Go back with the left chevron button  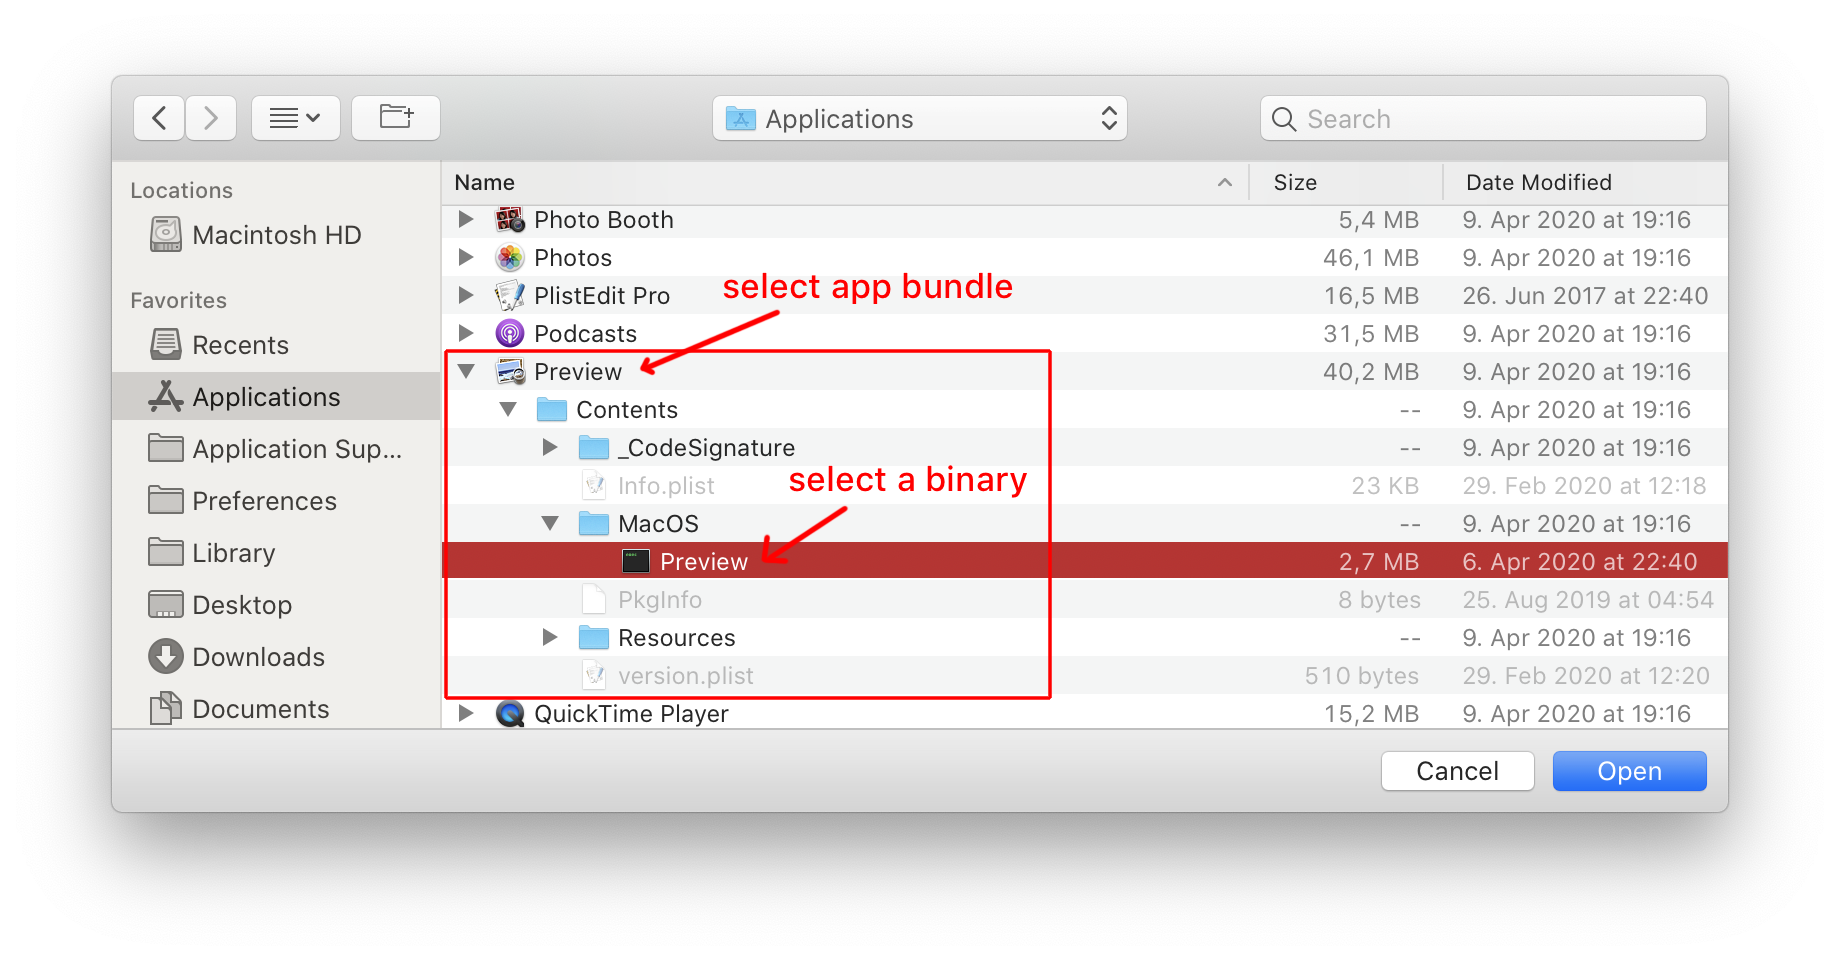[x=159, y=118]
